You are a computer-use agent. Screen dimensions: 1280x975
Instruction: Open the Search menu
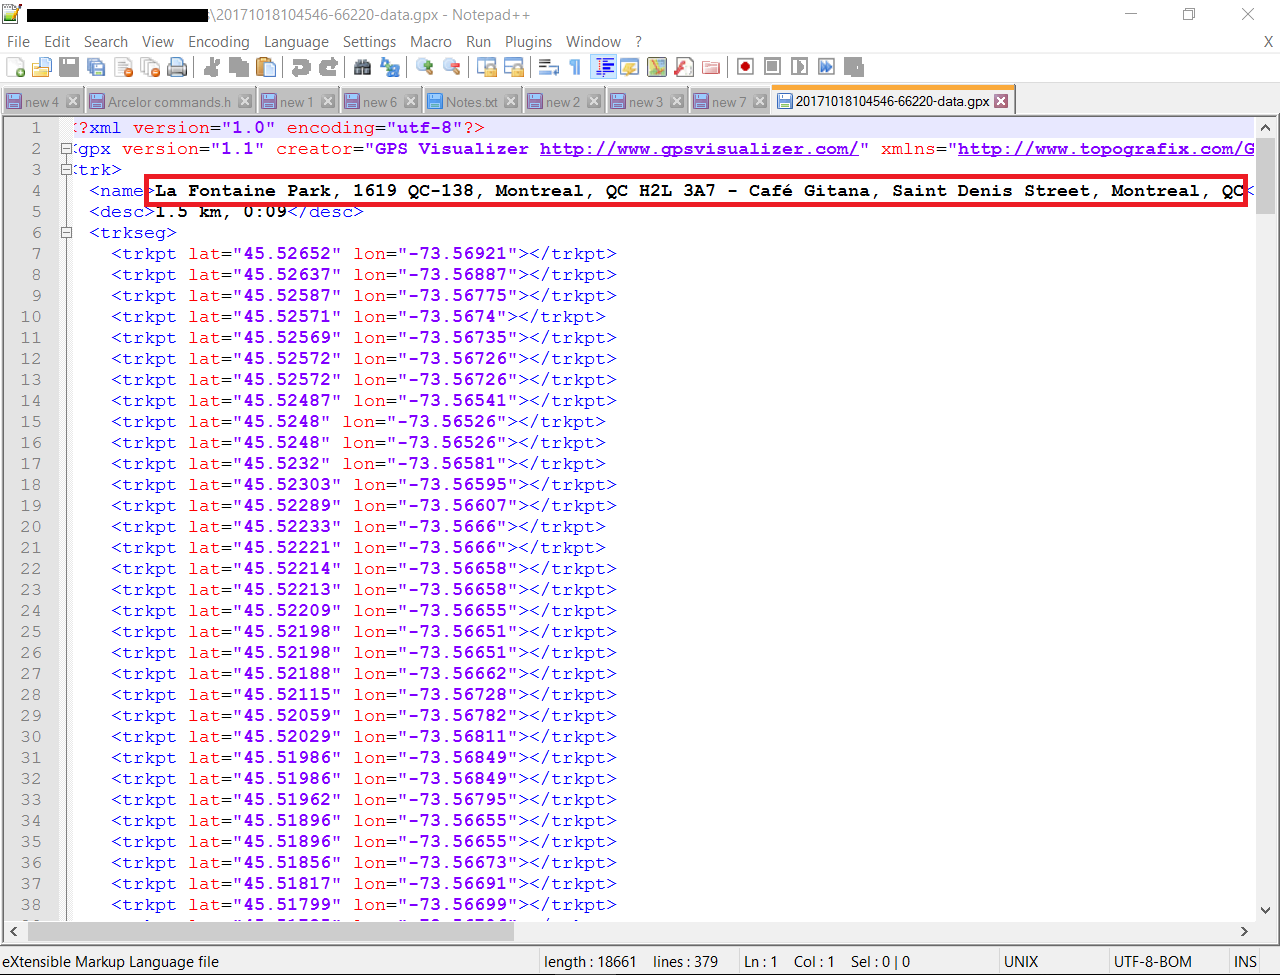(106, 42)
